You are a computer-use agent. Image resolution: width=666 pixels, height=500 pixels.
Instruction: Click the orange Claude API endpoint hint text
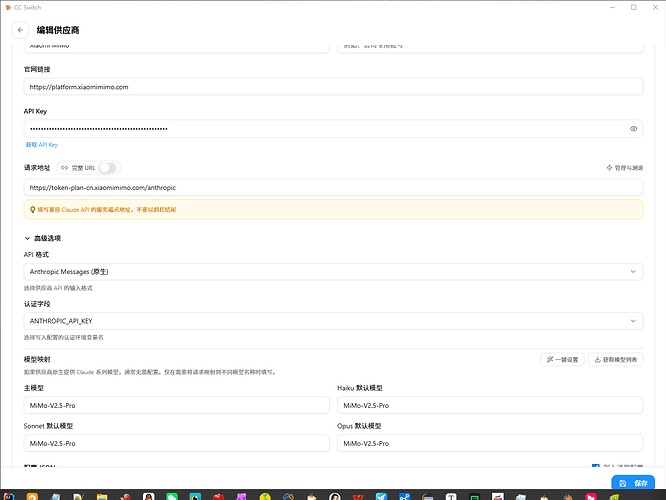tap(107, 209)
